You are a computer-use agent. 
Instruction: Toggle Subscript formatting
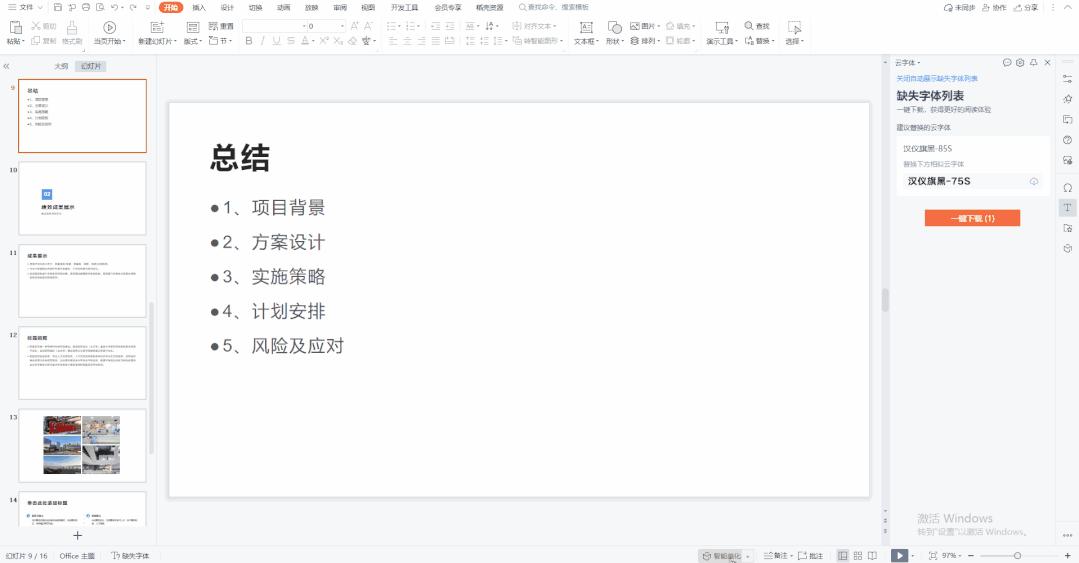point(338,41)
